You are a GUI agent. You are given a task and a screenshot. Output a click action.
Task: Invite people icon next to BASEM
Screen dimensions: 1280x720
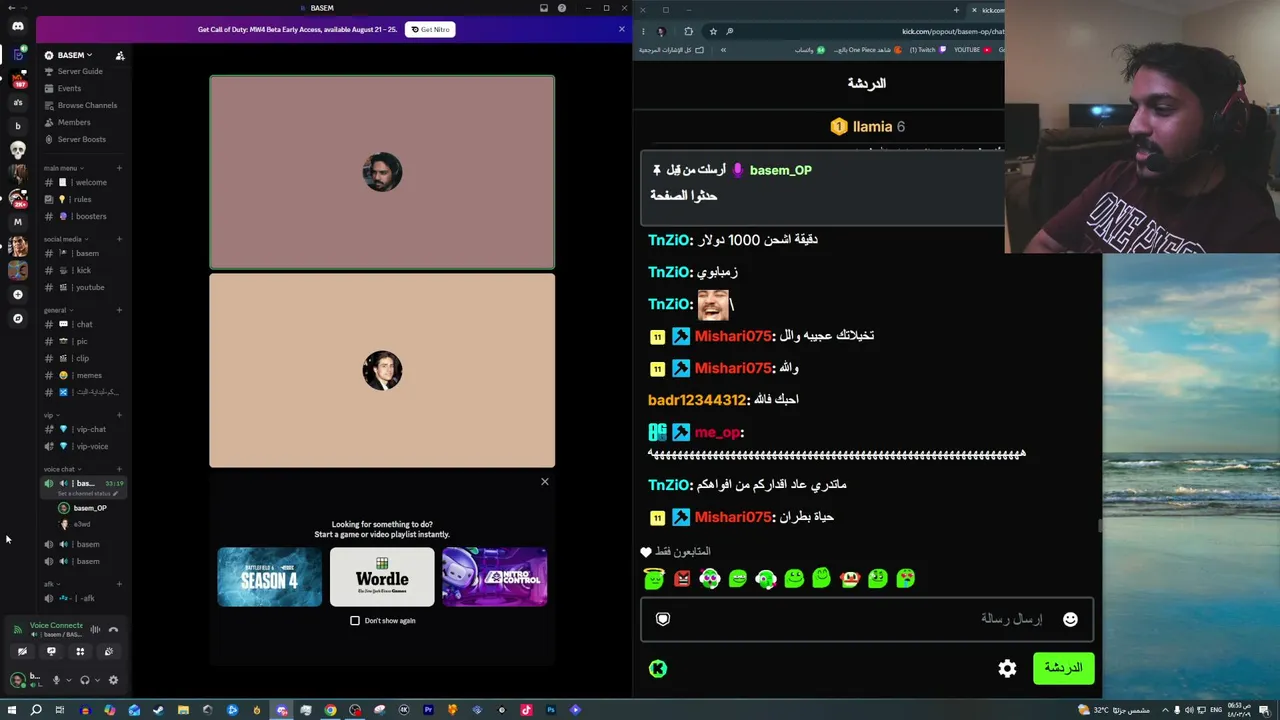[x=120, y=55]
